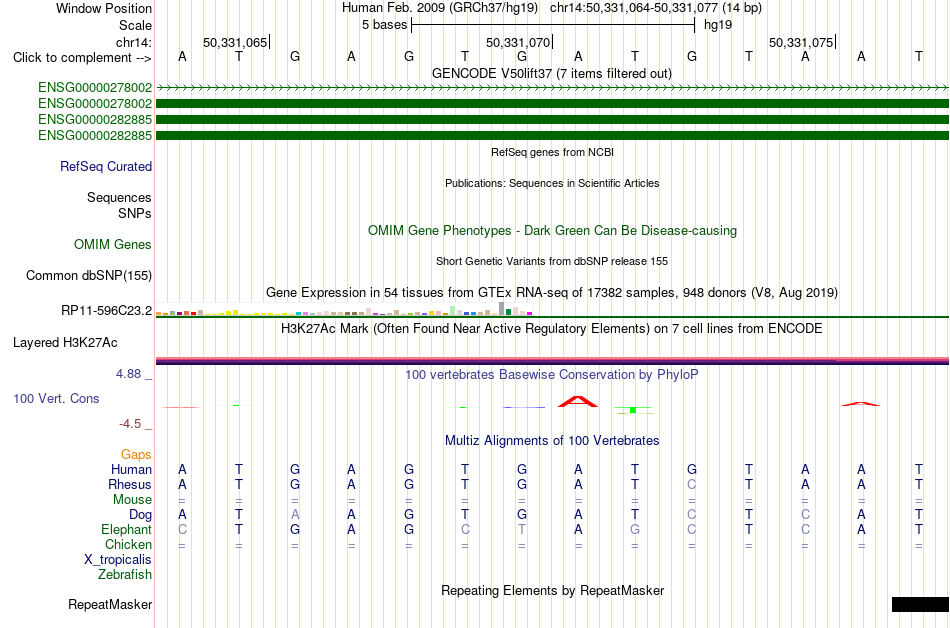Viewport: 950px width, 628px height.
Task: Click the H3K27Ac layered signal bar
Action: (x=552, y=361)
